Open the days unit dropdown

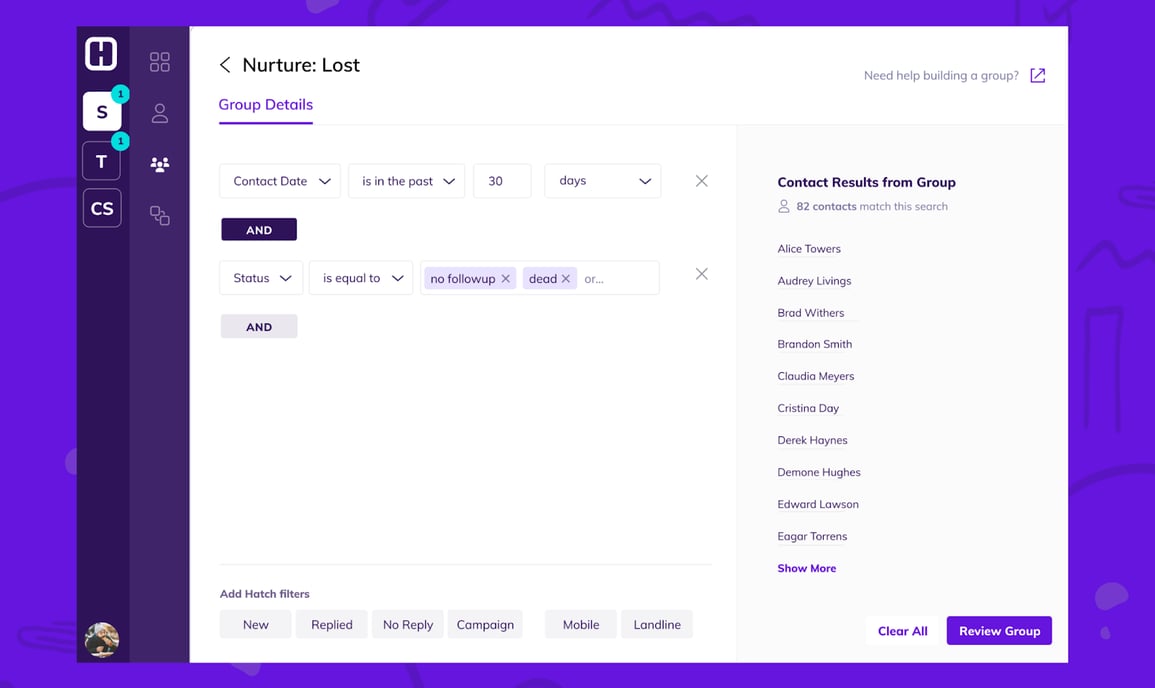[602, 181]
